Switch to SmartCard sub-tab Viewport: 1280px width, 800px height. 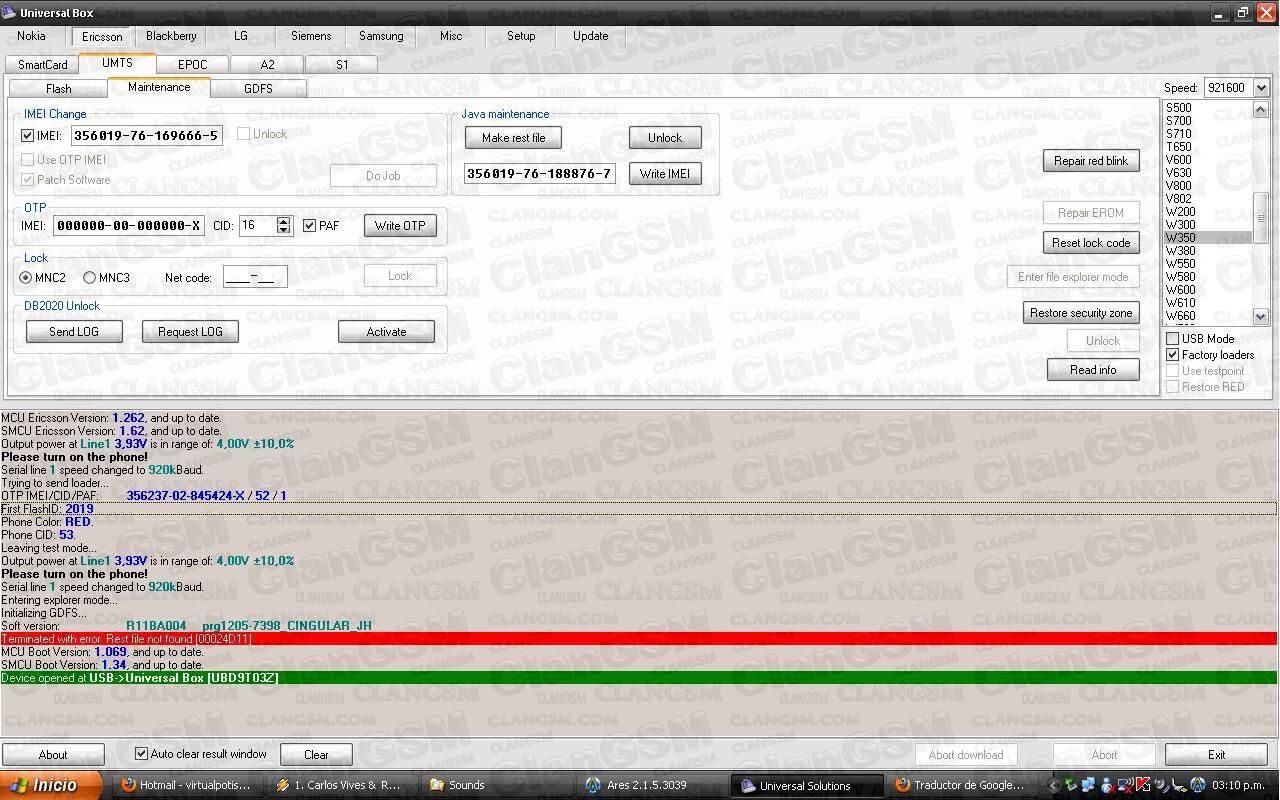pos(42,64)
